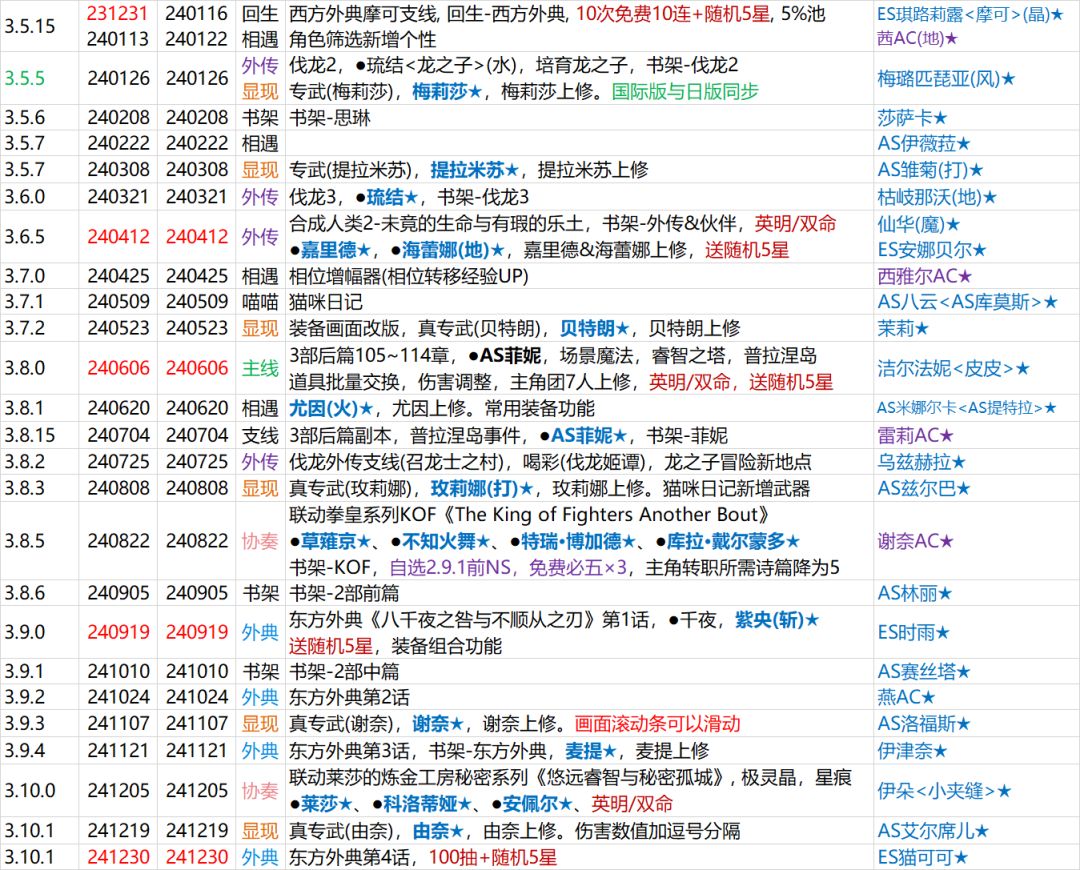
Task: Select the green version number 3.5.5
Action: coord(24,79)
